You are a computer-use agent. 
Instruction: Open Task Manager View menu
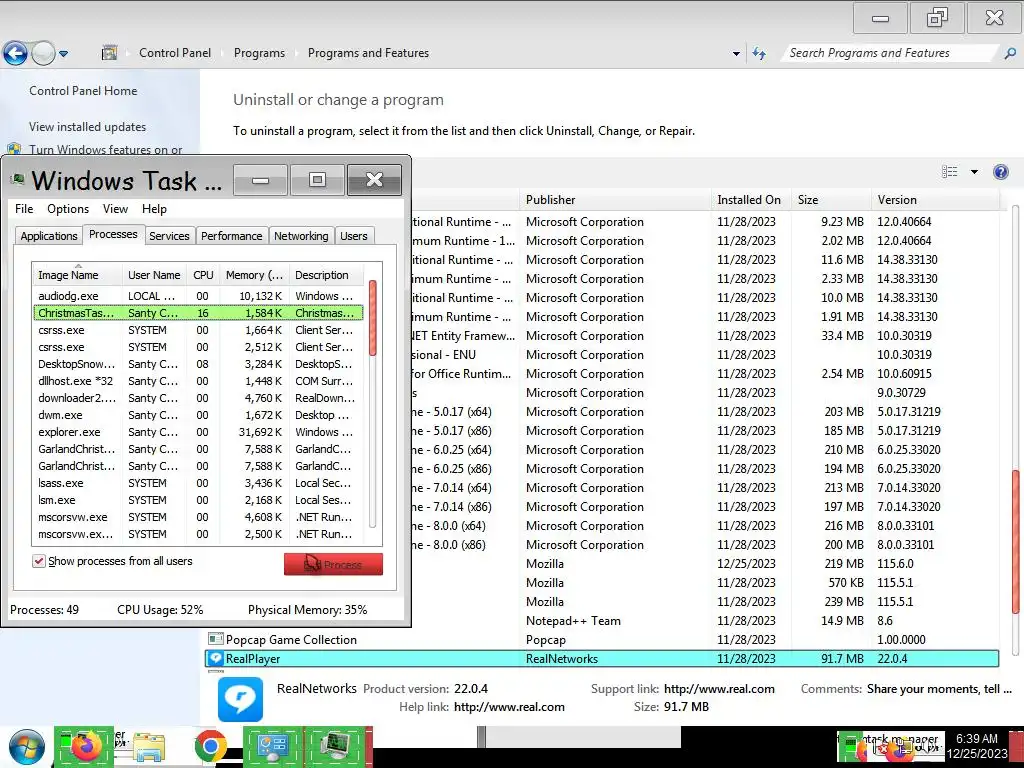pos(115,209)
